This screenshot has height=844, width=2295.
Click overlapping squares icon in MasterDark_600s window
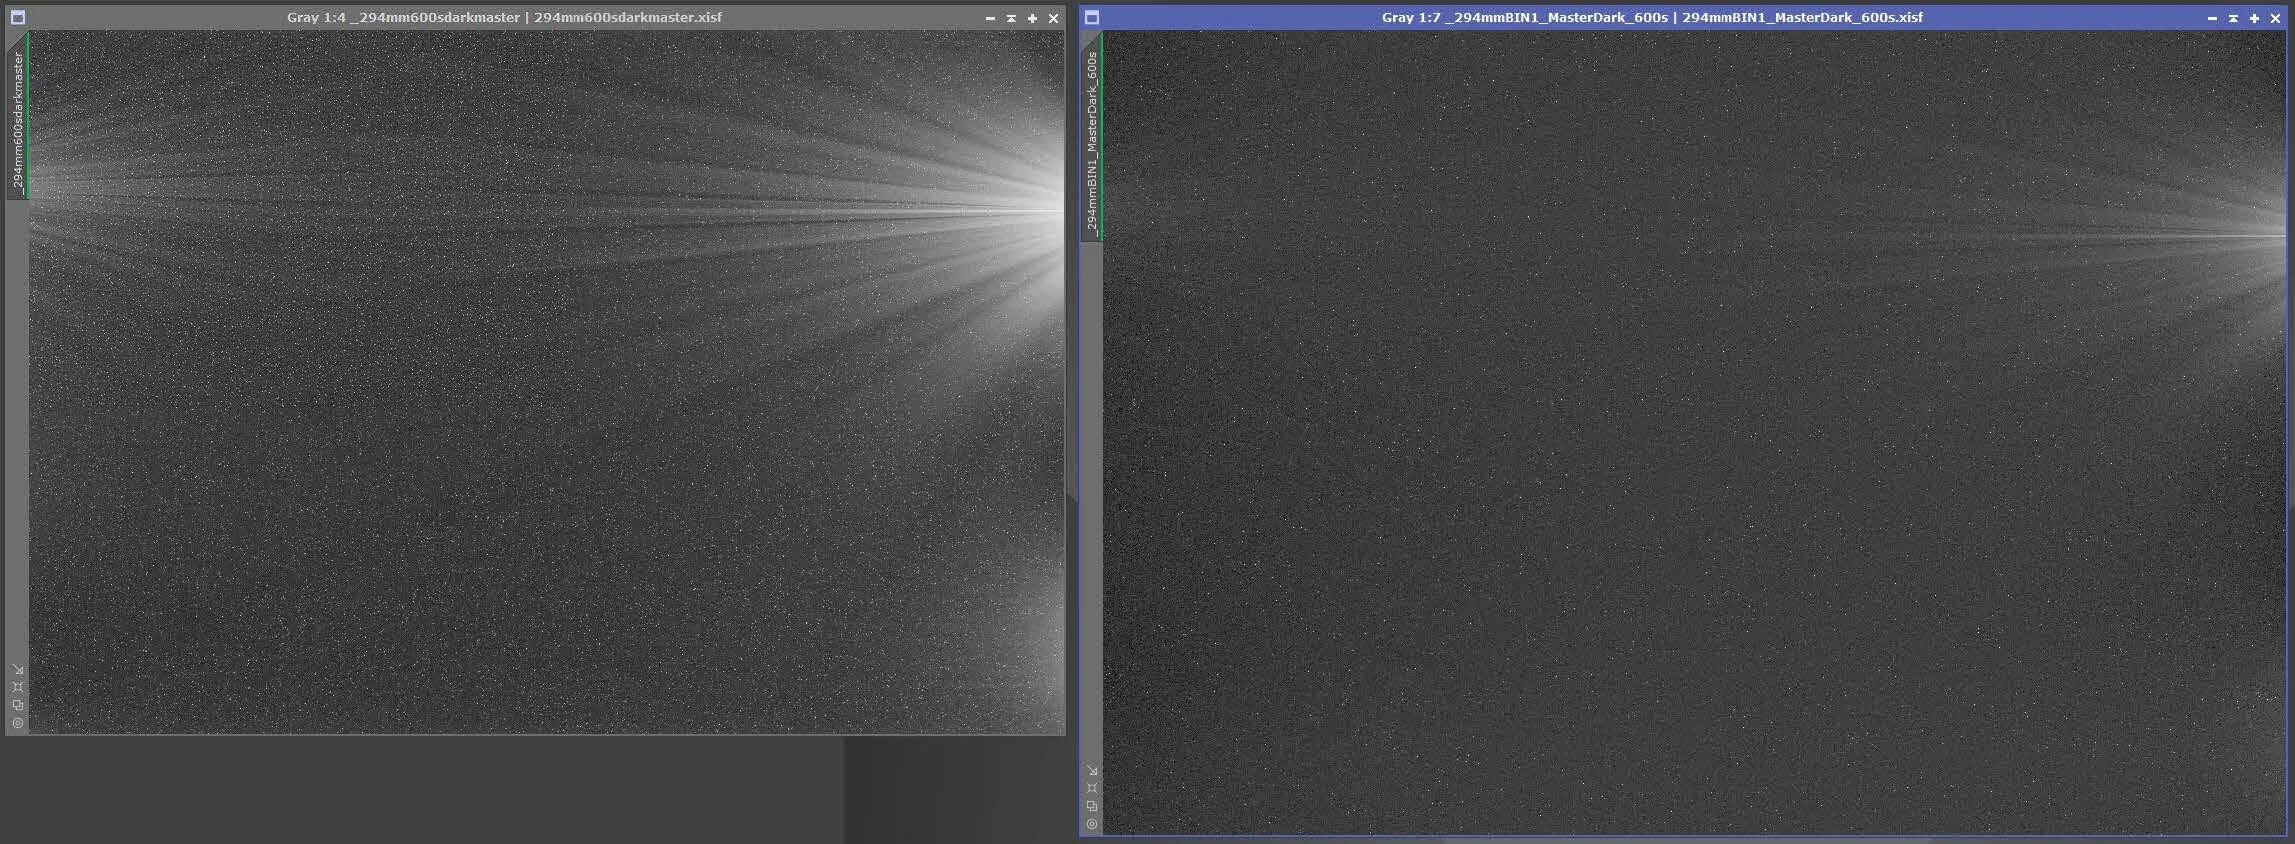(1092, 806)
